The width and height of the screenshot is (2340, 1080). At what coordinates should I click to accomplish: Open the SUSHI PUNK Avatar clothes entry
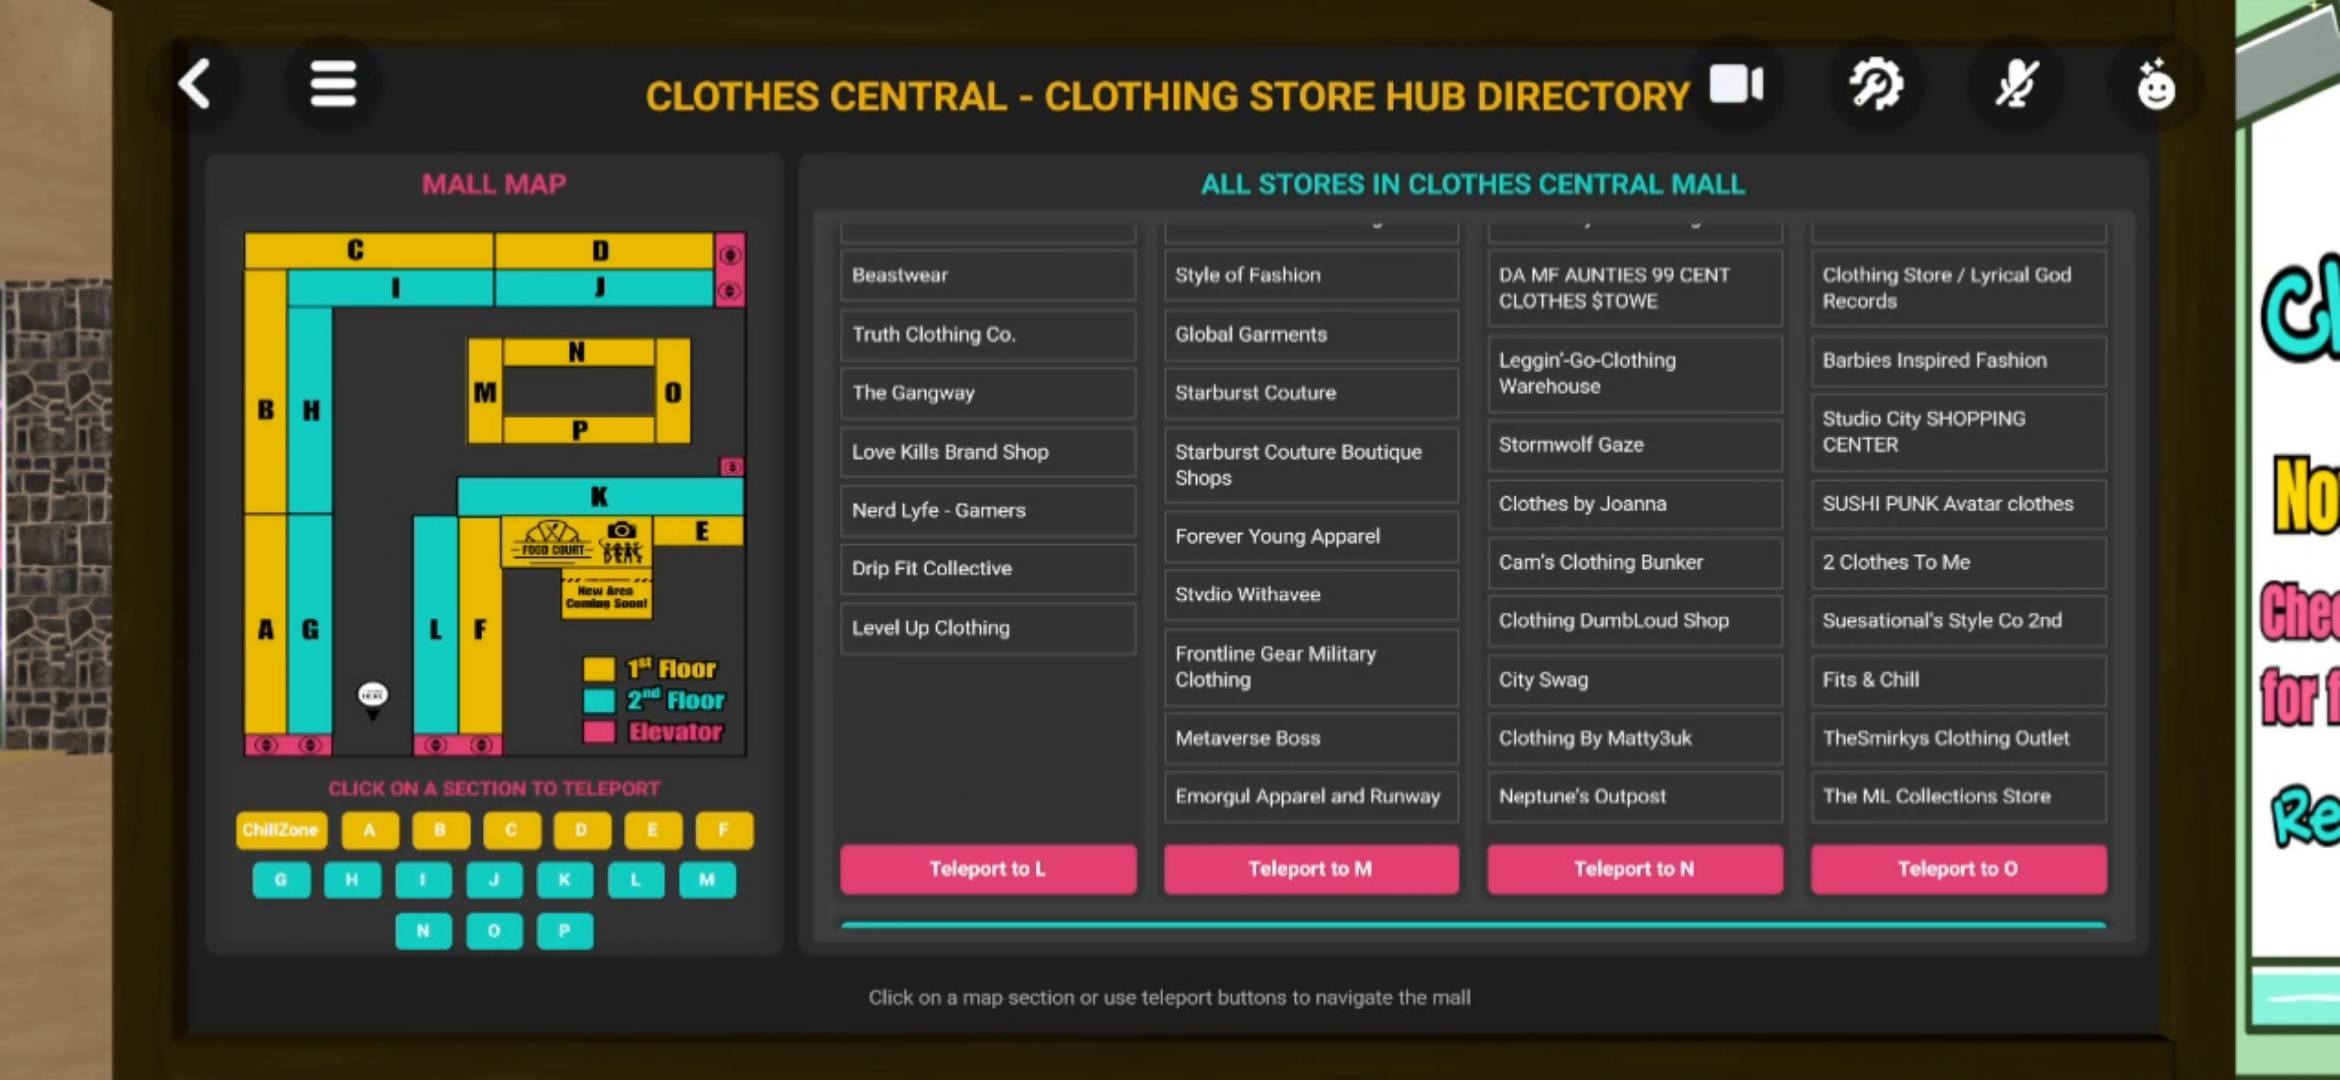coord(1957,504)
